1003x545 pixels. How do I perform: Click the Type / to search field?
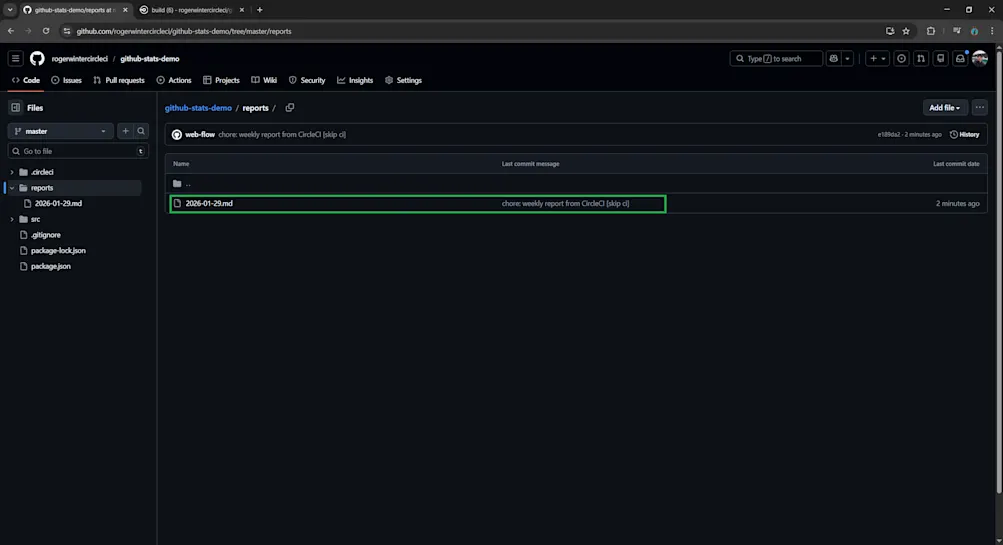coord(776,58)
